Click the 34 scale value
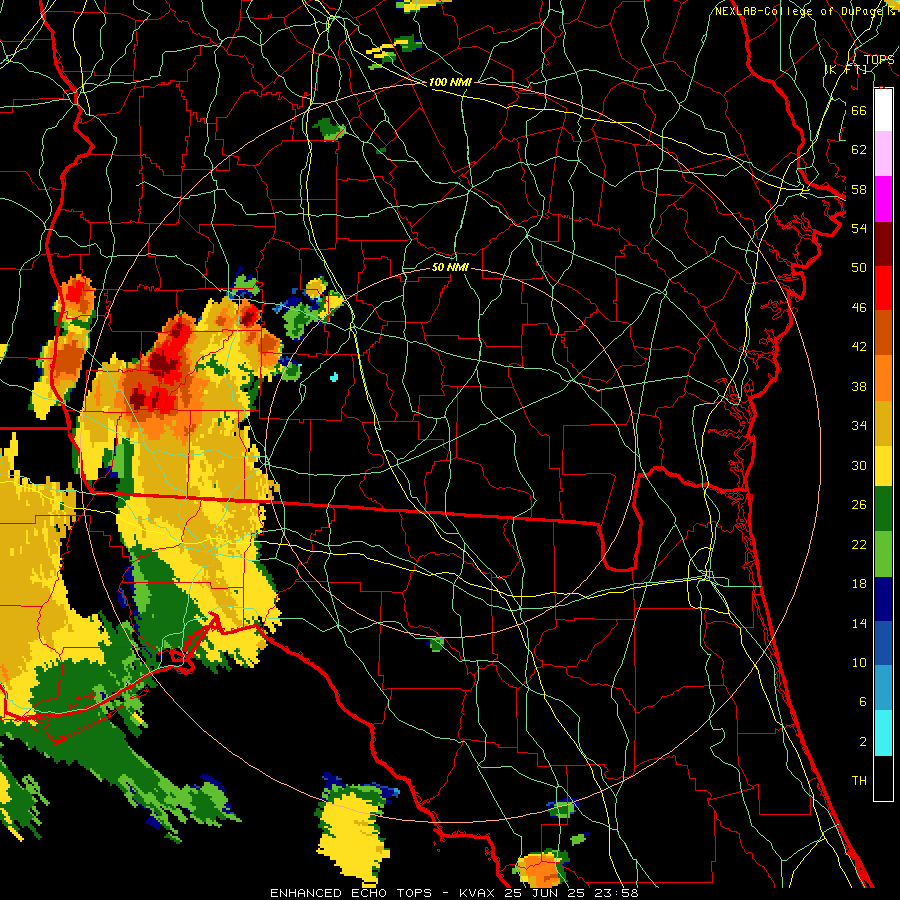This screenshot has width=900, height=900. [859, 425]
